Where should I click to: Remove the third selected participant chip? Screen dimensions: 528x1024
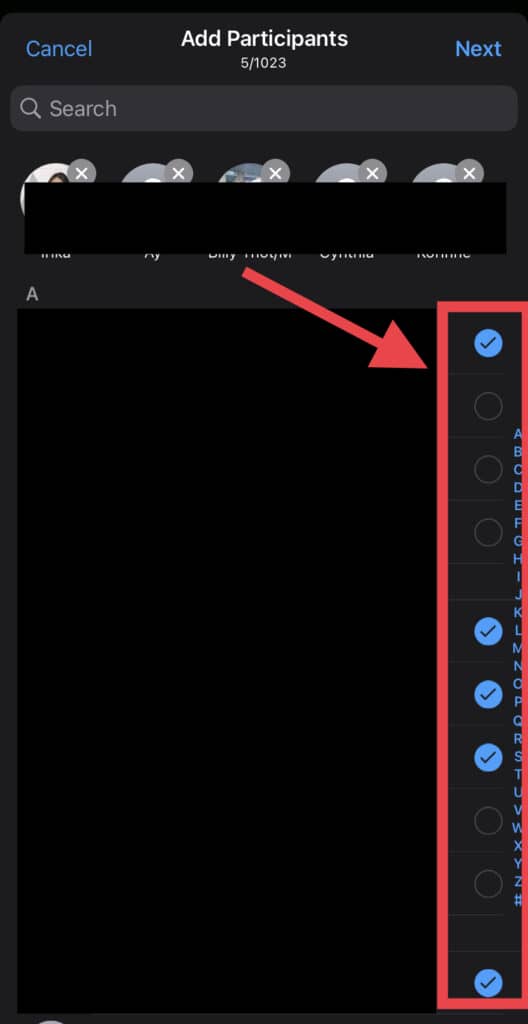click(276, 174)
